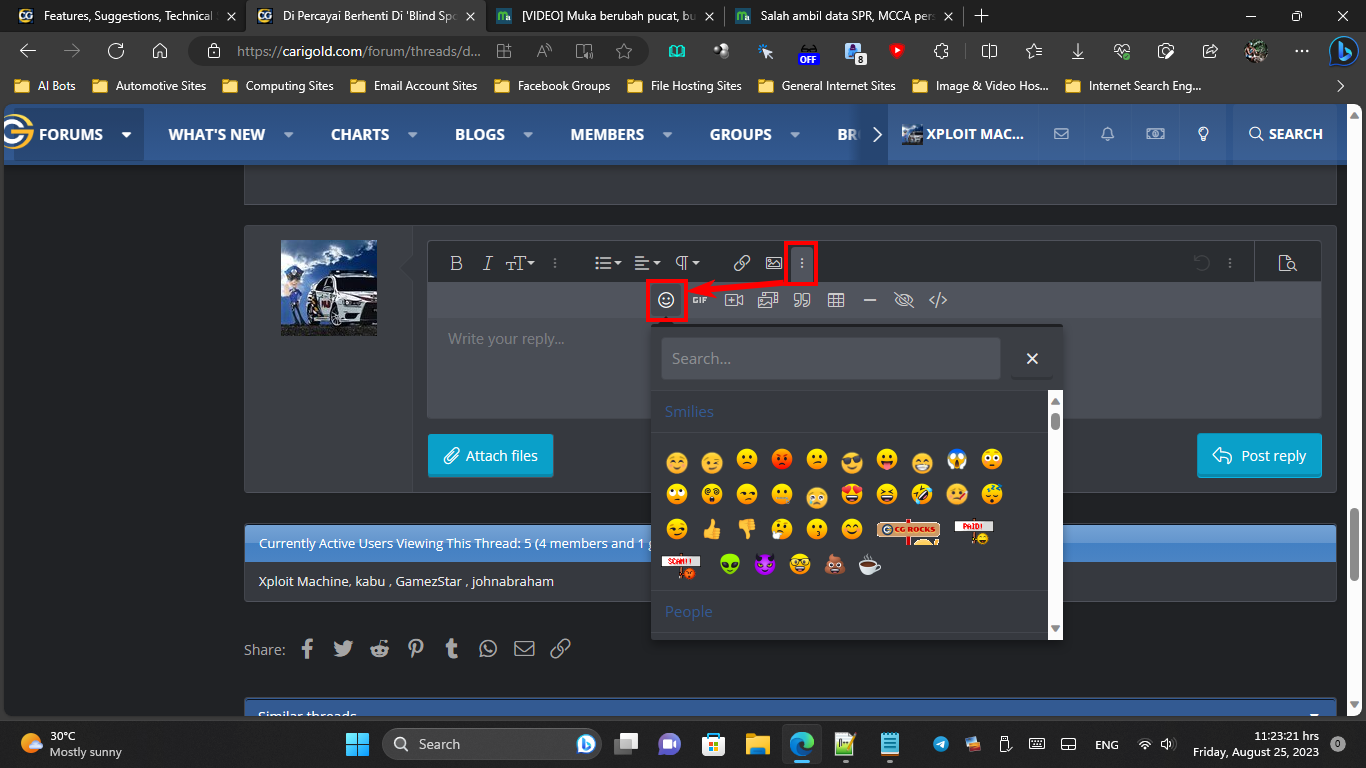Open the list options dropdown

point(608,263)
